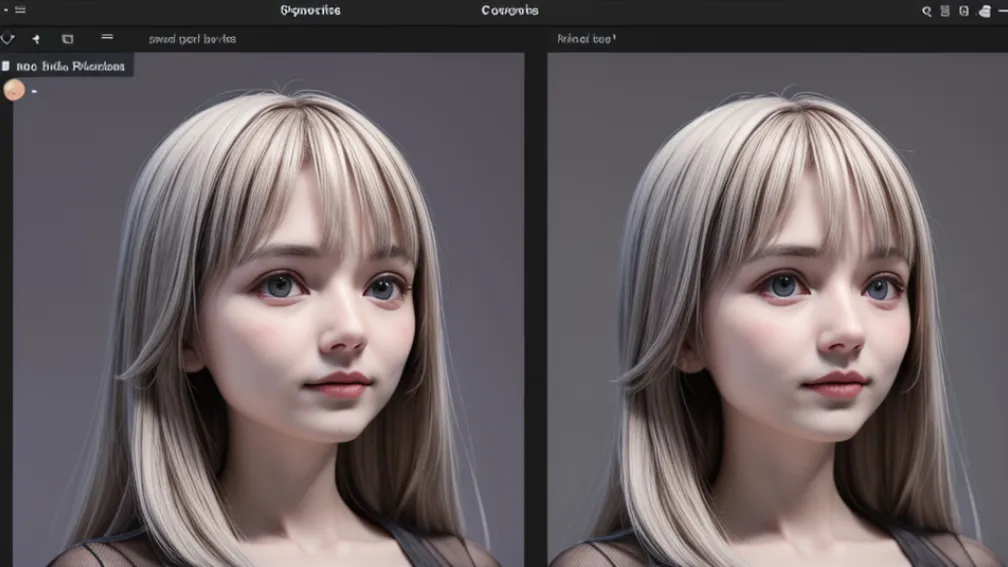Open the hamburger menu in the title bar
The width and height of the screenshot is (1008, 567).
click(20, 10)
